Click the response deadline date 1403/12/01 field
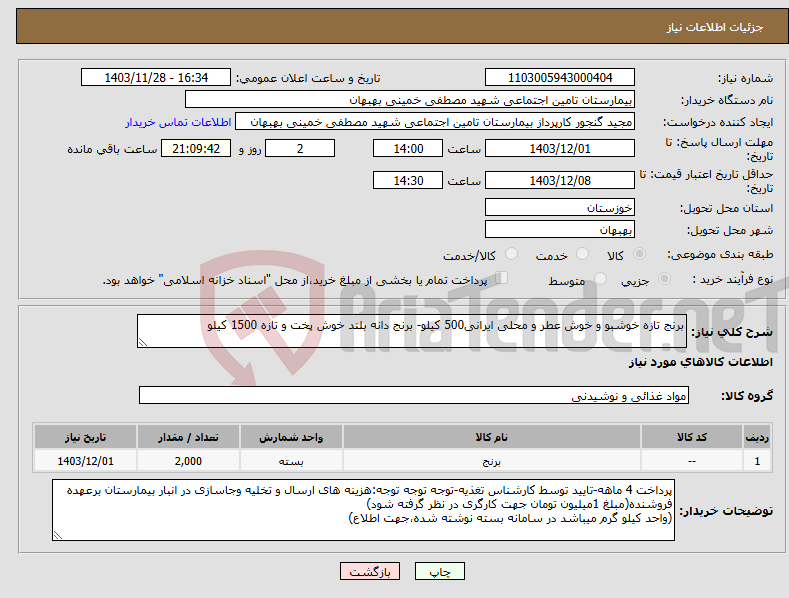The image size is (789, 598). [560, 148]
